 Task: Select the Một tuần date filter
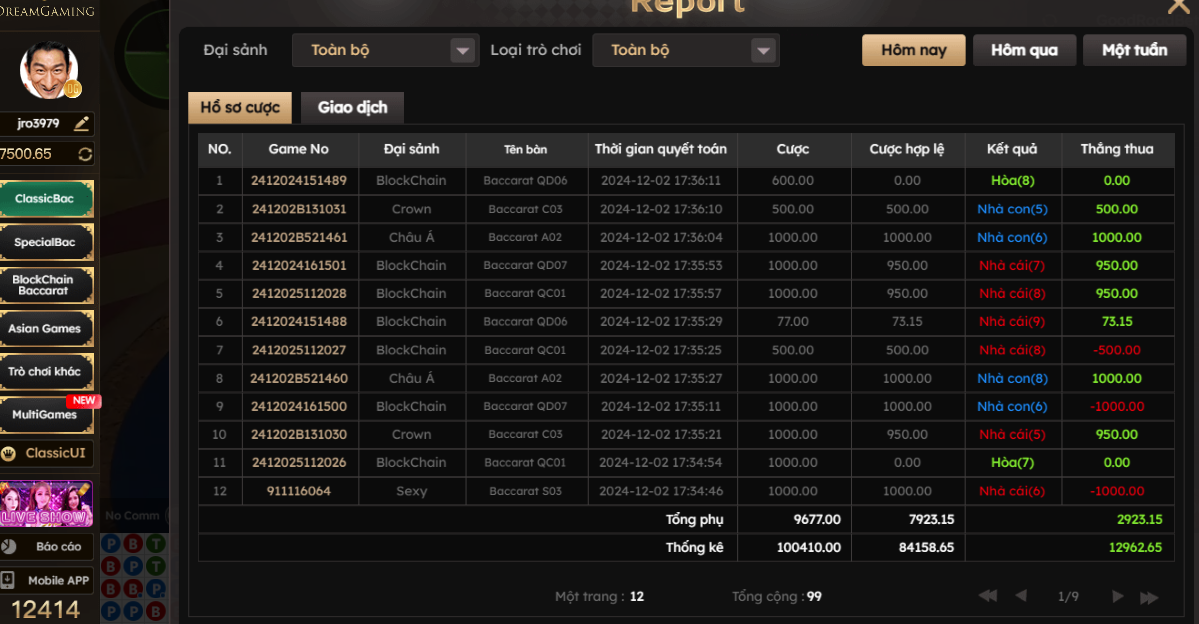[x=1134, y=50]
